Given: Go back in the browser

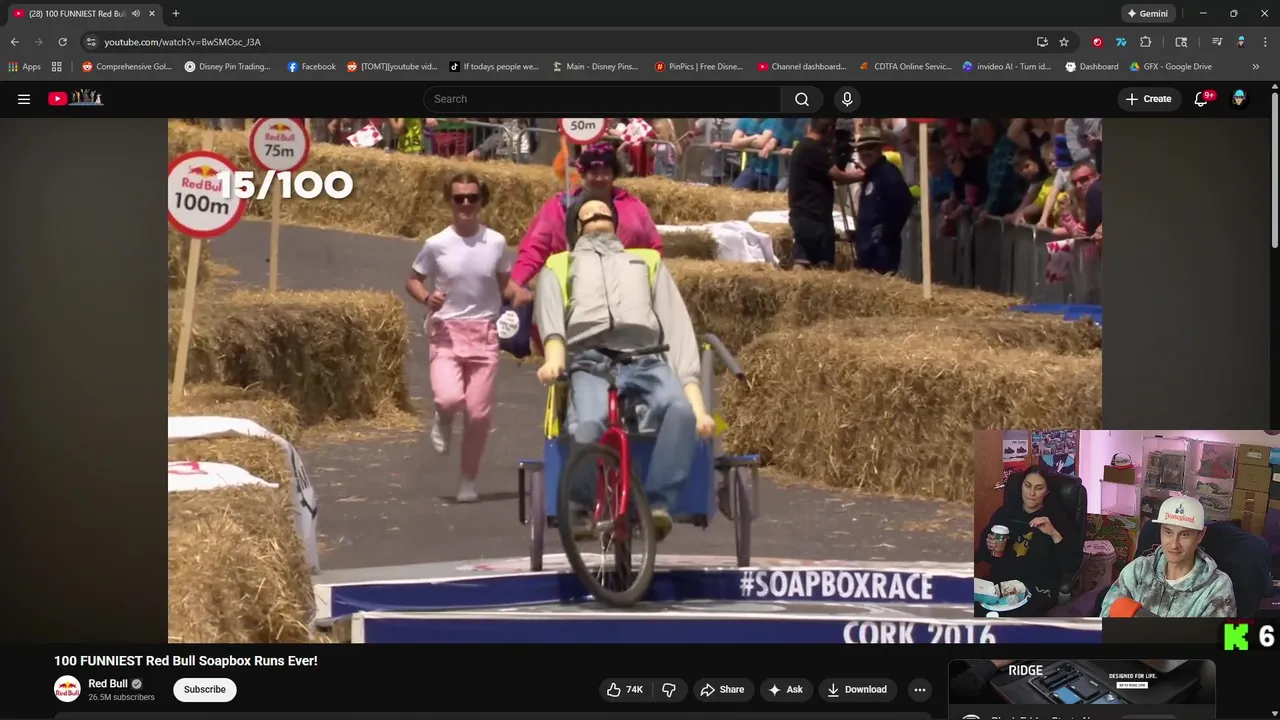Looking at the screenshot, I should click(14, 42).
